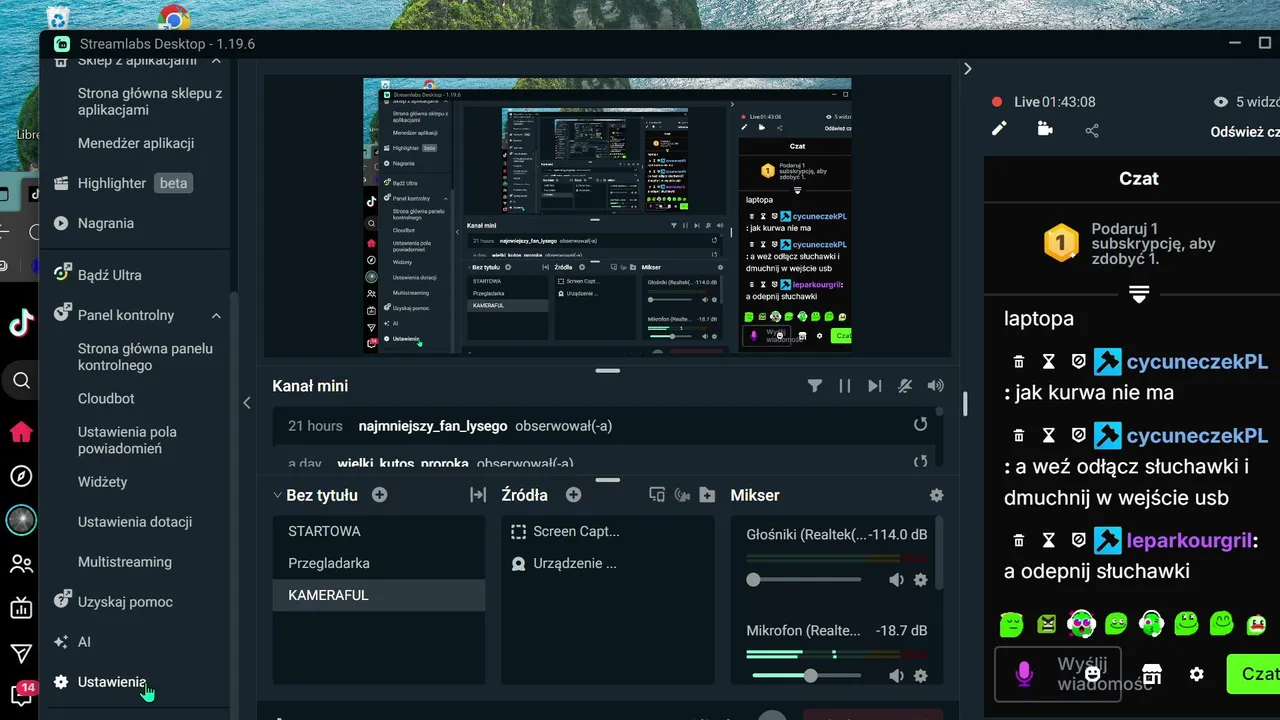Viewport: 1280px width, 720px height.
Task: Open Ustawienia settings at sidebar bottom
Action: (99, 681)
